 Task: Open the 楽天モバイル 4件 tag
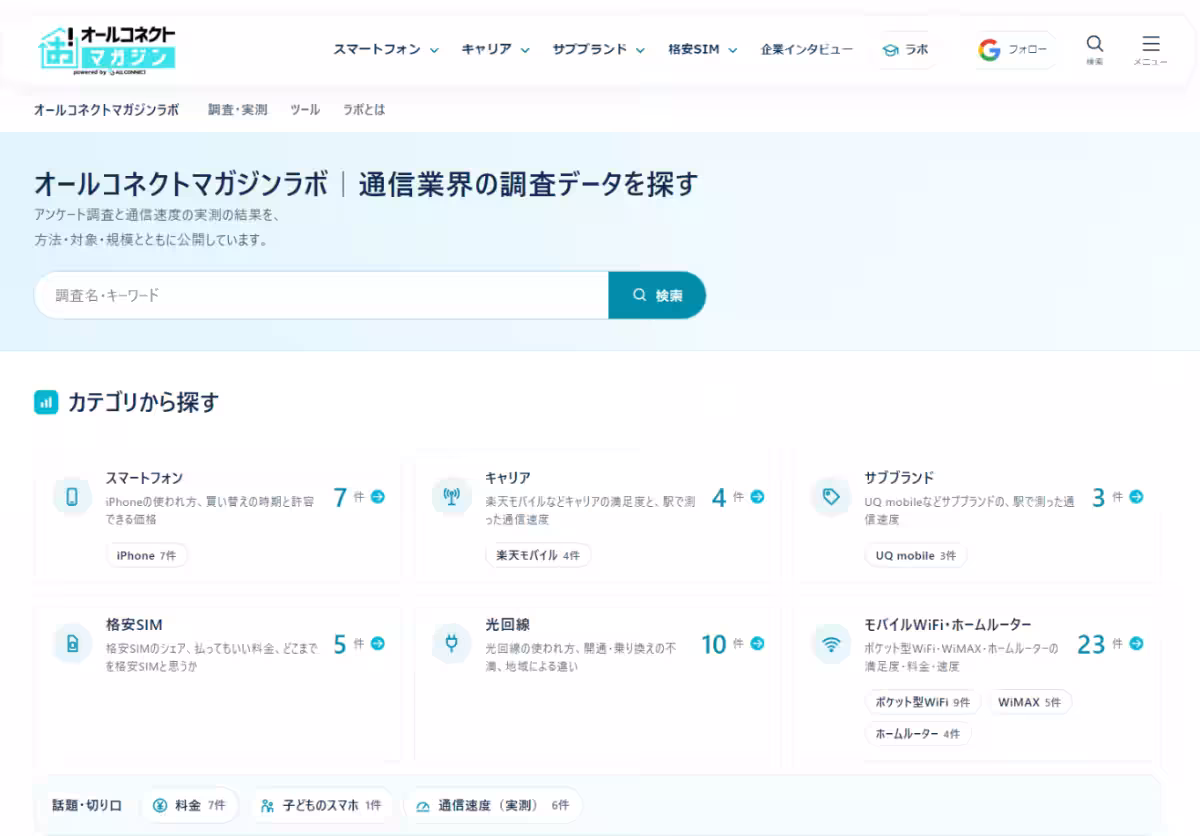[538, 555]
